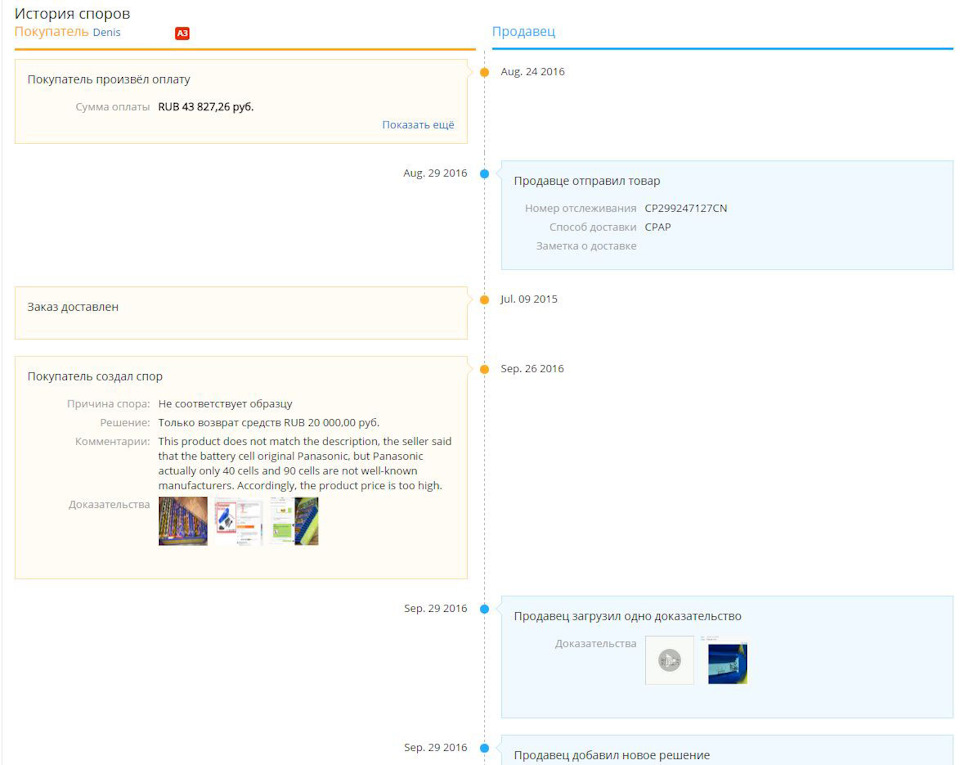Click 'Продавец загрузил одно доказательство' heading
This screenshot has height=765, width=960.
628,616
